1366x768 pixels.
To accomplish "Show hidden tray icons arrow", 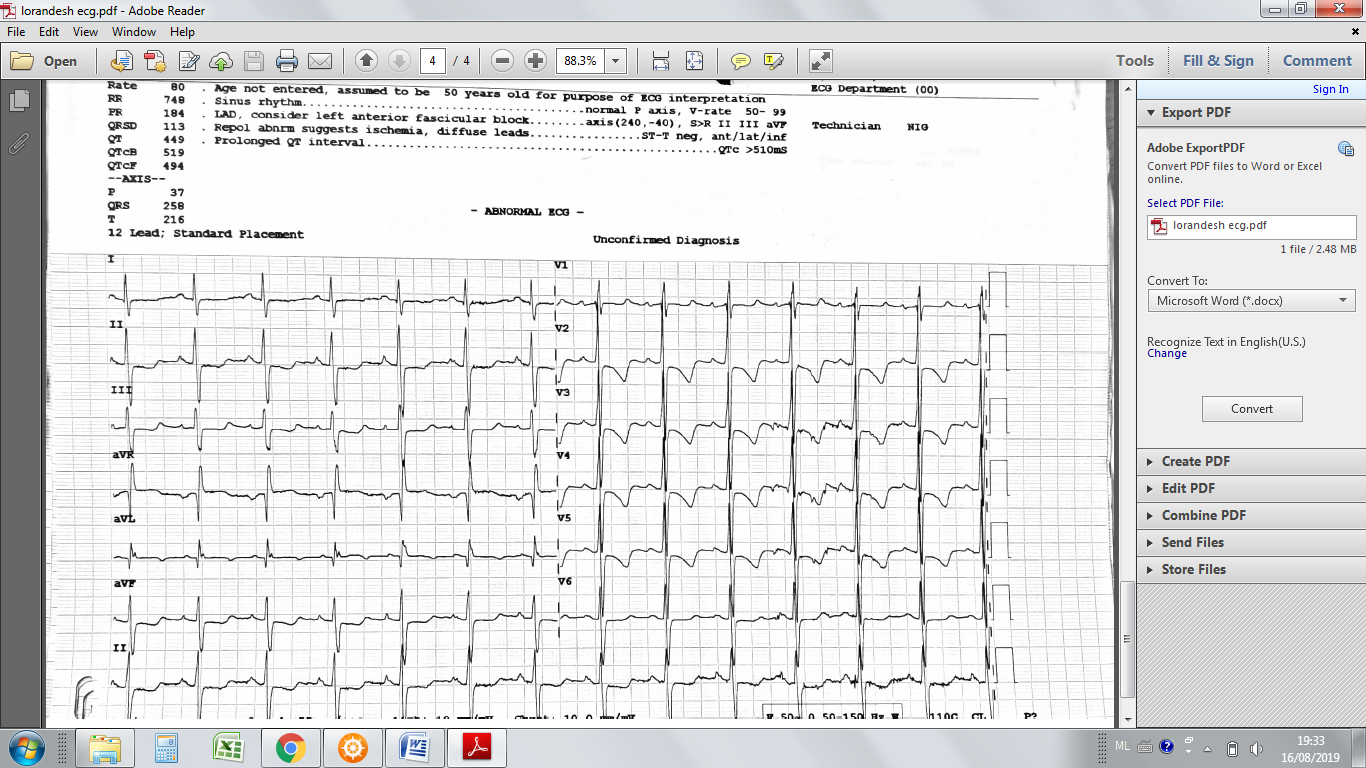I will click(1208, 749).
